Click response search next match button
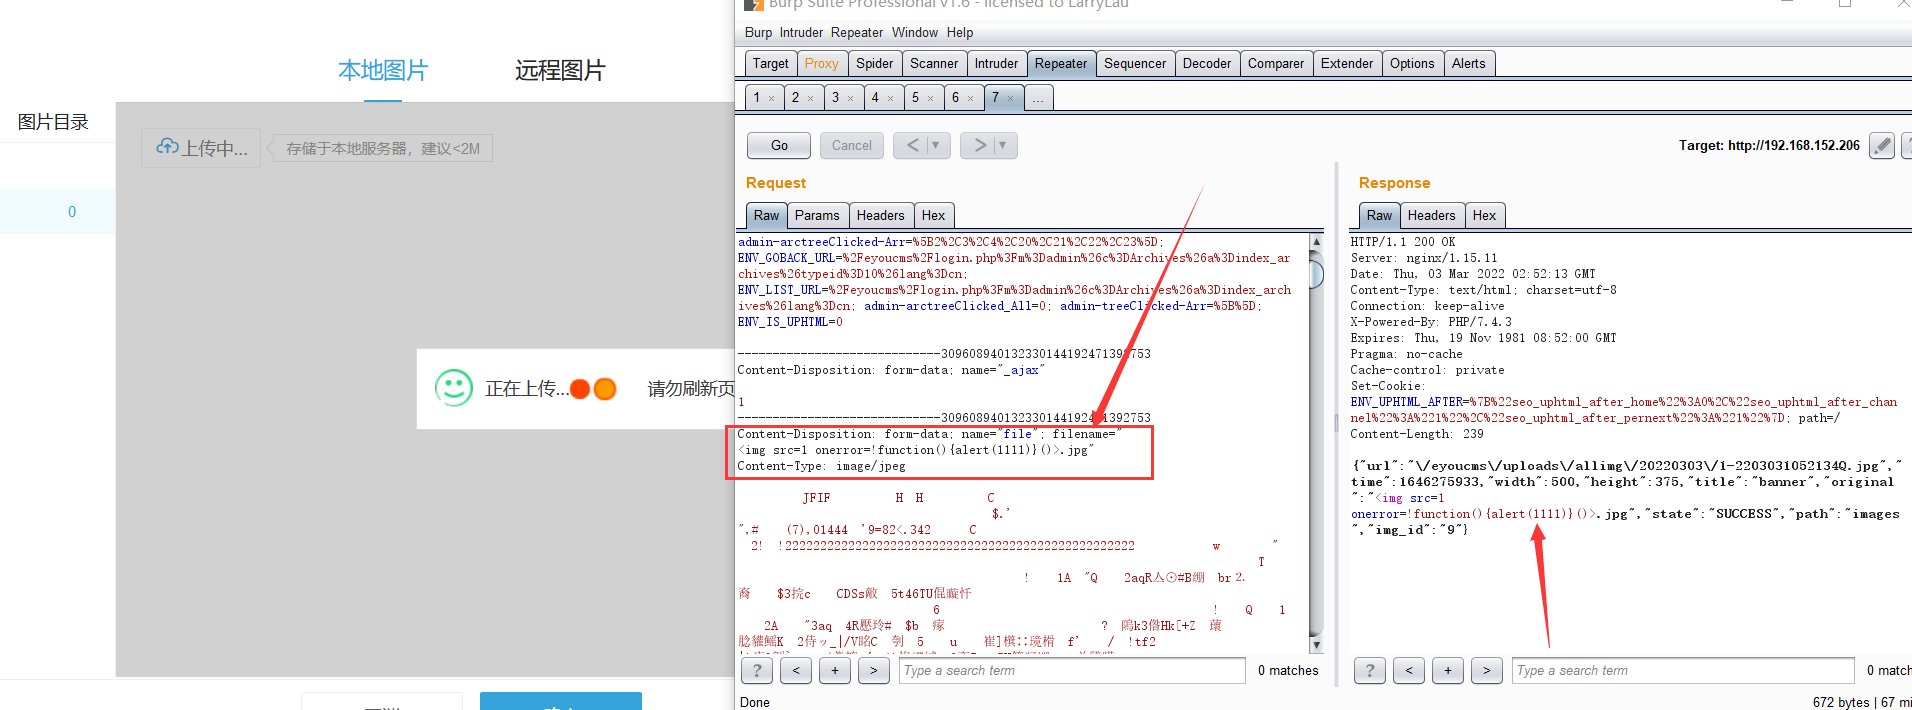 tap(1486, 671)
